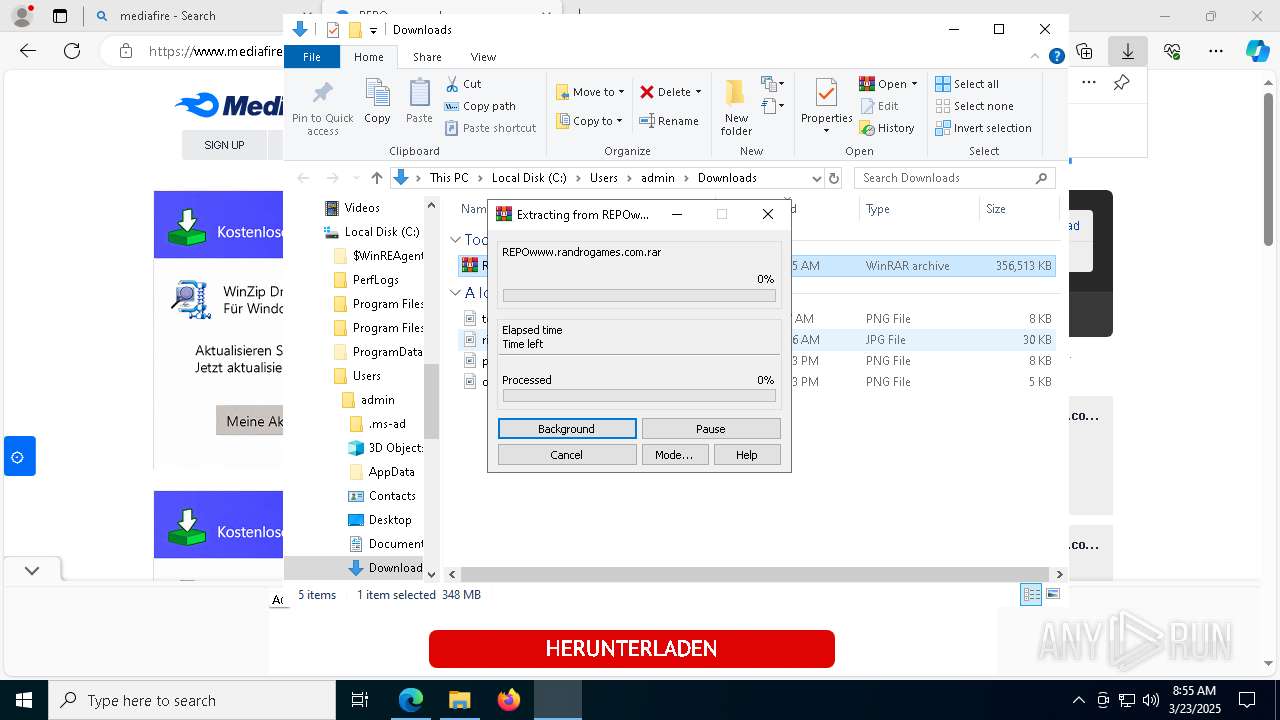1280x720 pixels.
Task: Go up one folder level arrow
Action: point(376,178)
